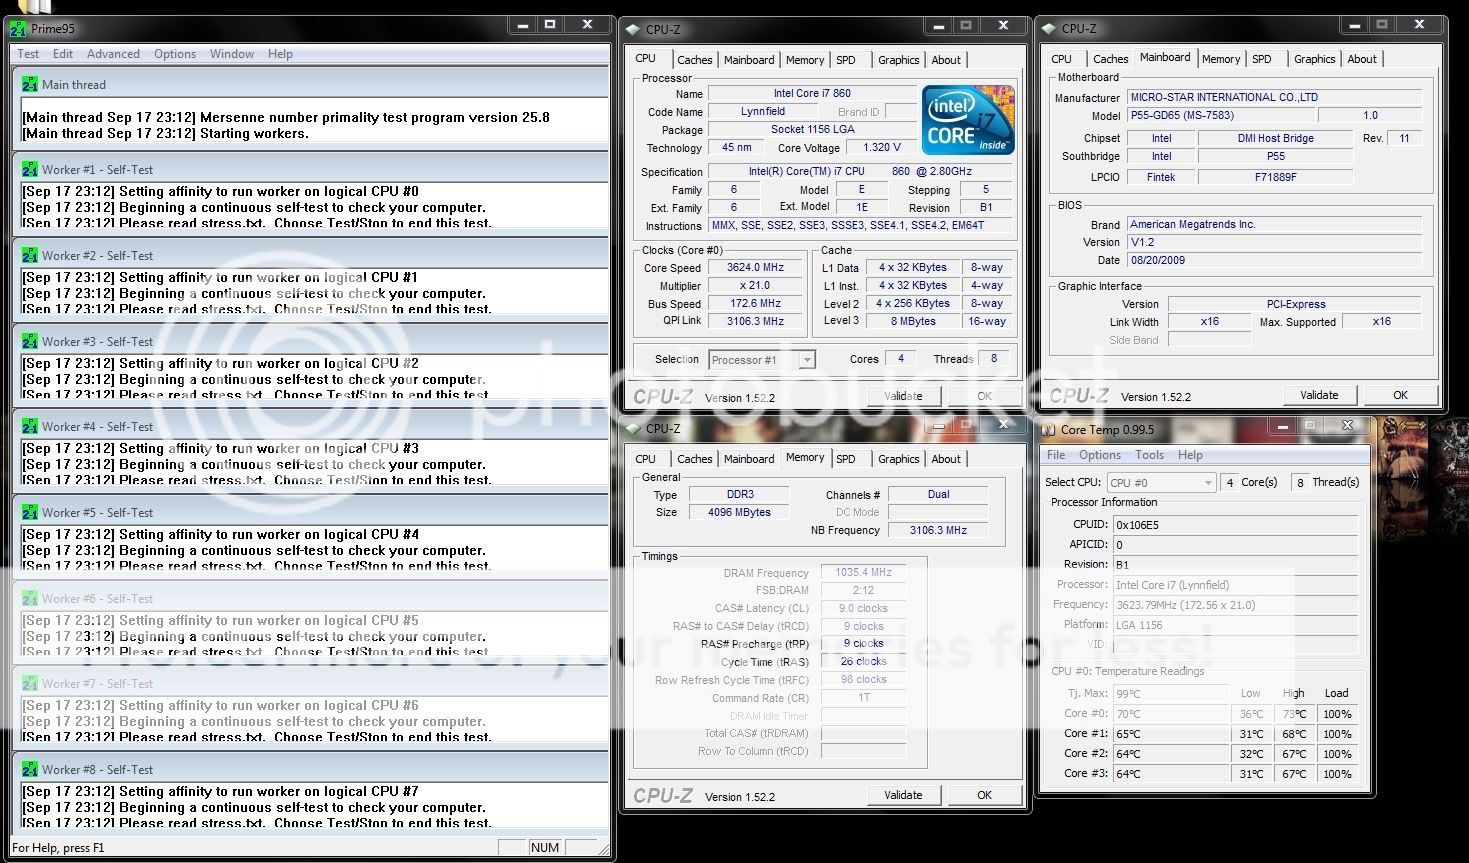Screen dimensions: 1469x863
Task: Open the Processor #1 selection dropdown
Action: pyautogui.click(x=806, y=360)
